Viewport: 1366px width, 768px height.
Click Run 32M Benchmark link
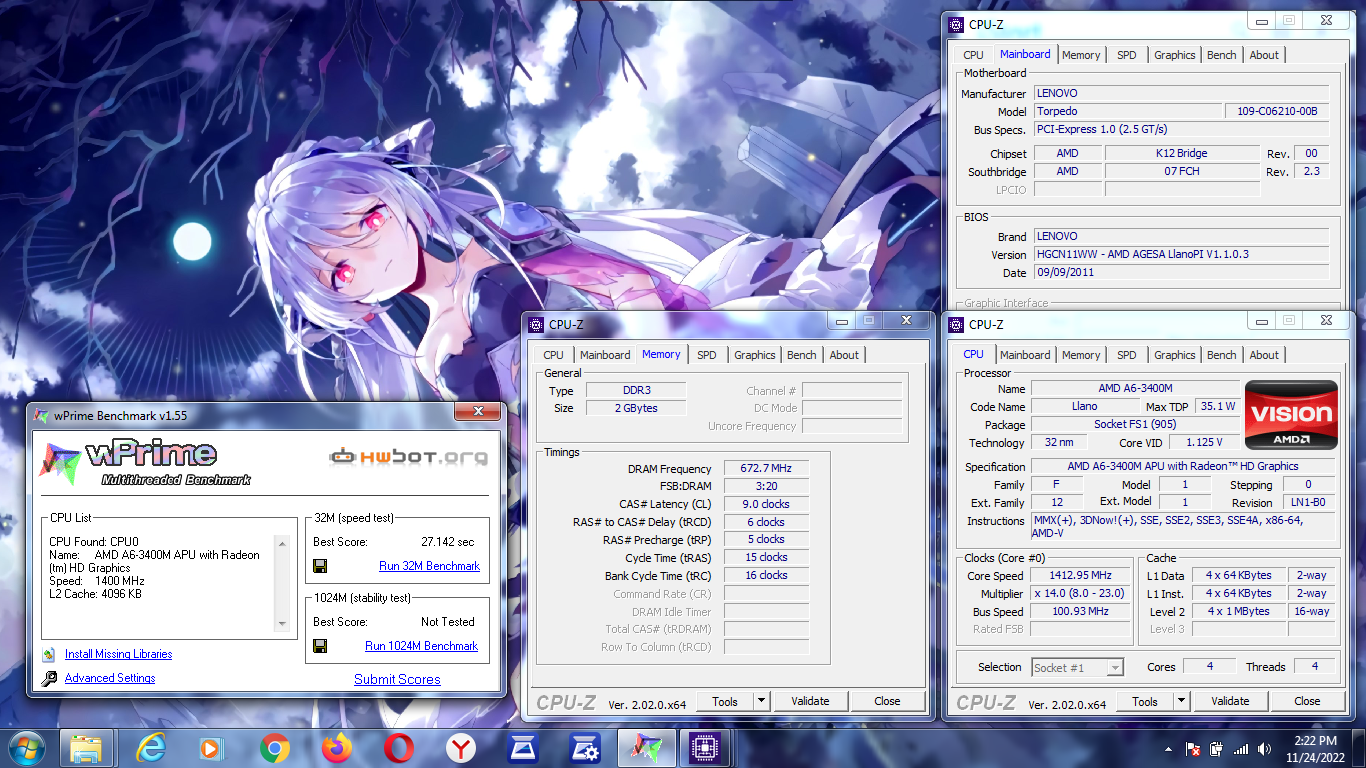tap(430, 566)
